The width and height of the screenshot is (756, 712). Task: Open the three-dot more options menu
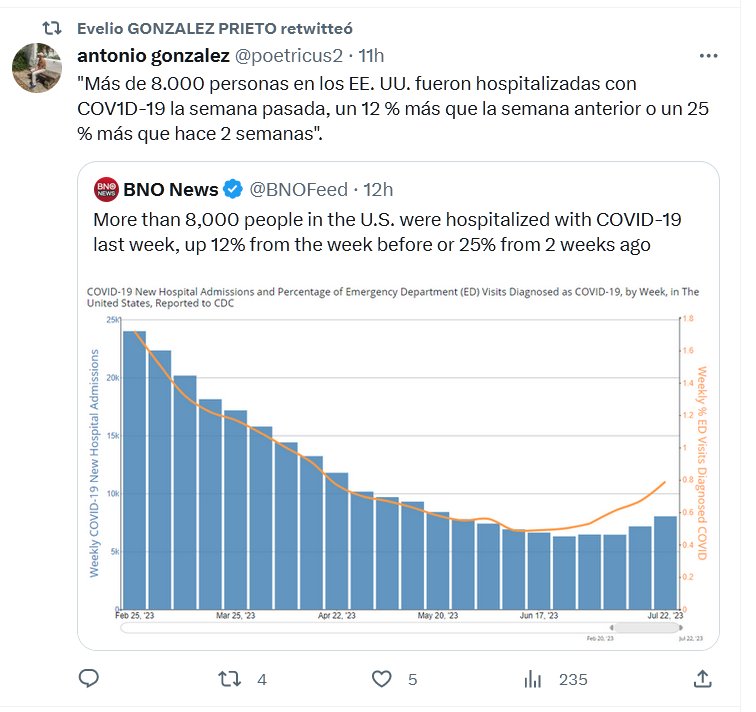pos(708,55)
